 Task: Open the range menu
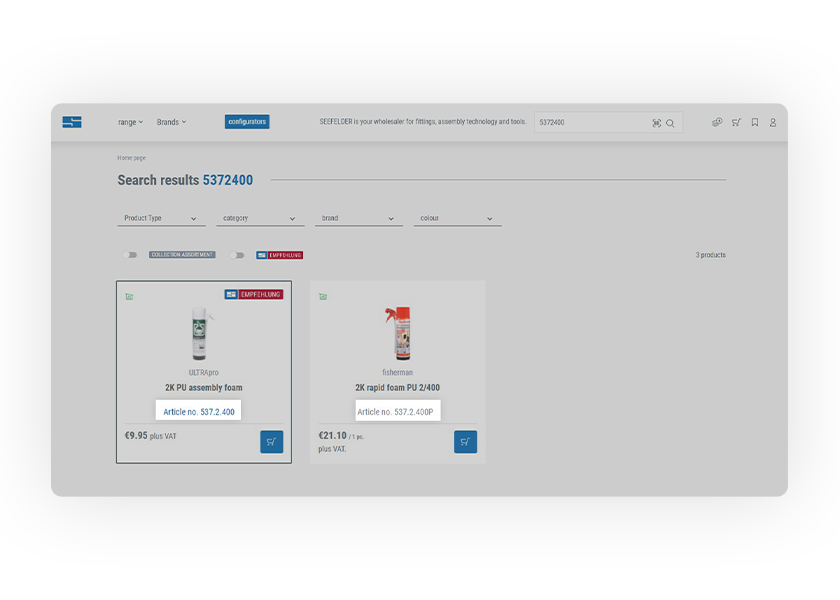click(x=130, y=122)
